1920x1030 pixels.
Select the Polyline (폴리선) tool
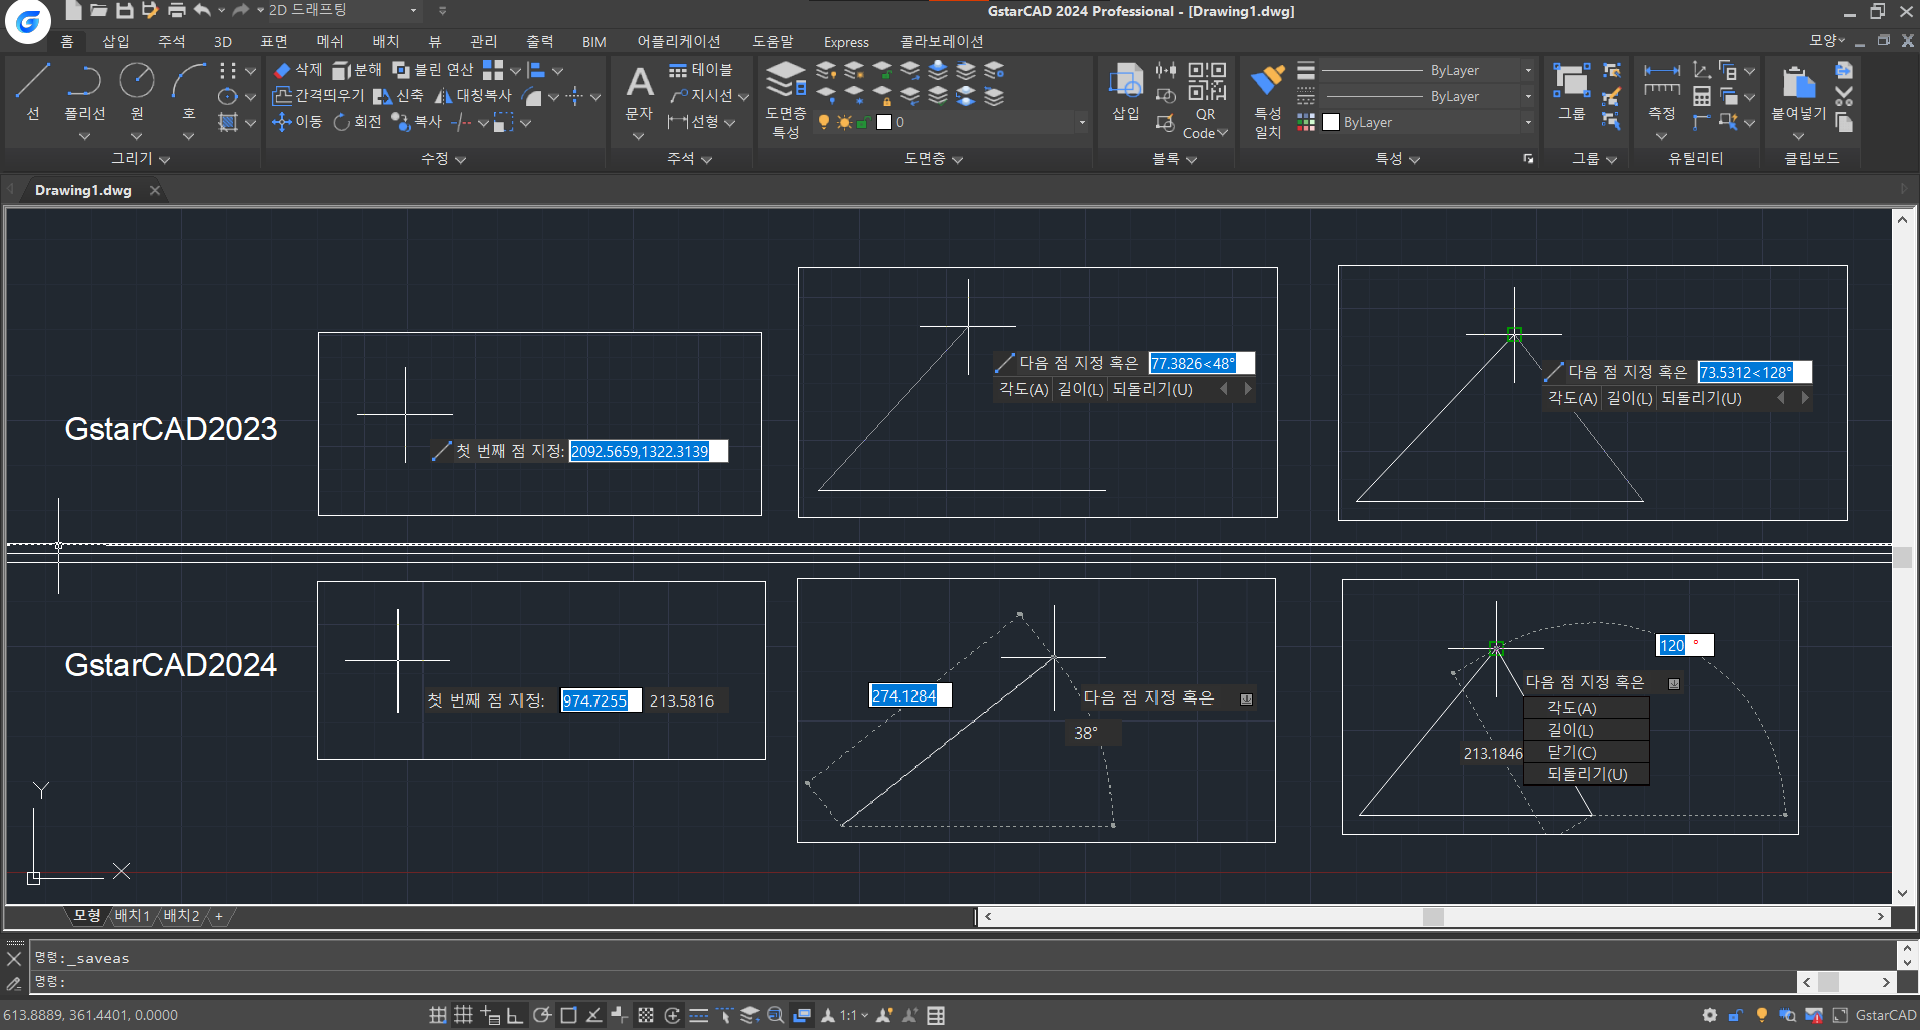pyautogui.click(x=85, y=91)
